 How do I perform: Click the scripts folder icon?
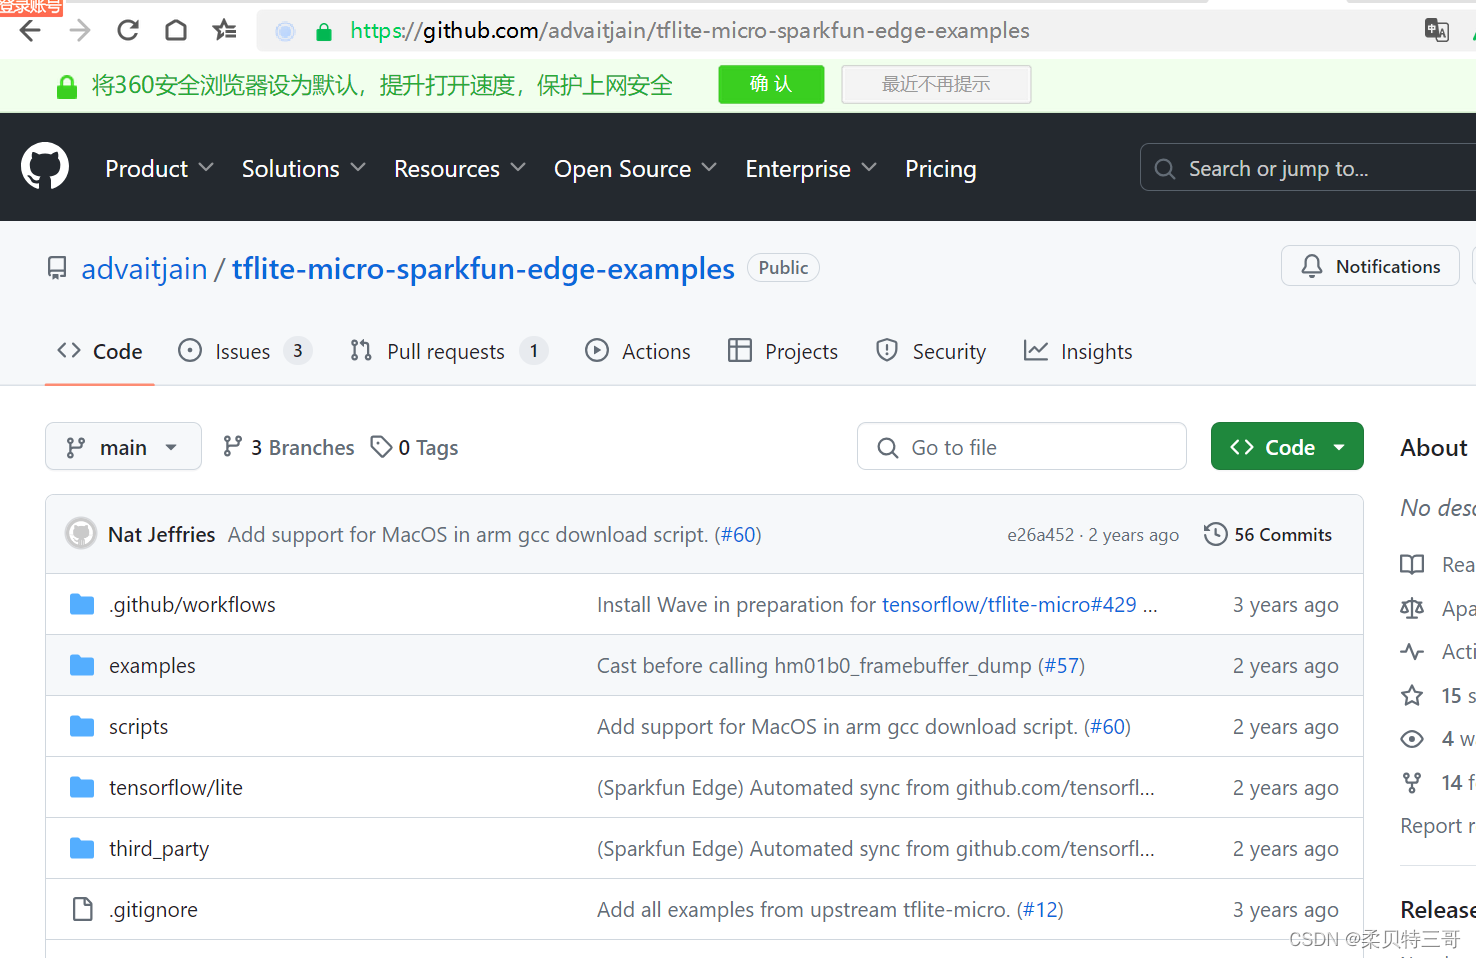82,726
